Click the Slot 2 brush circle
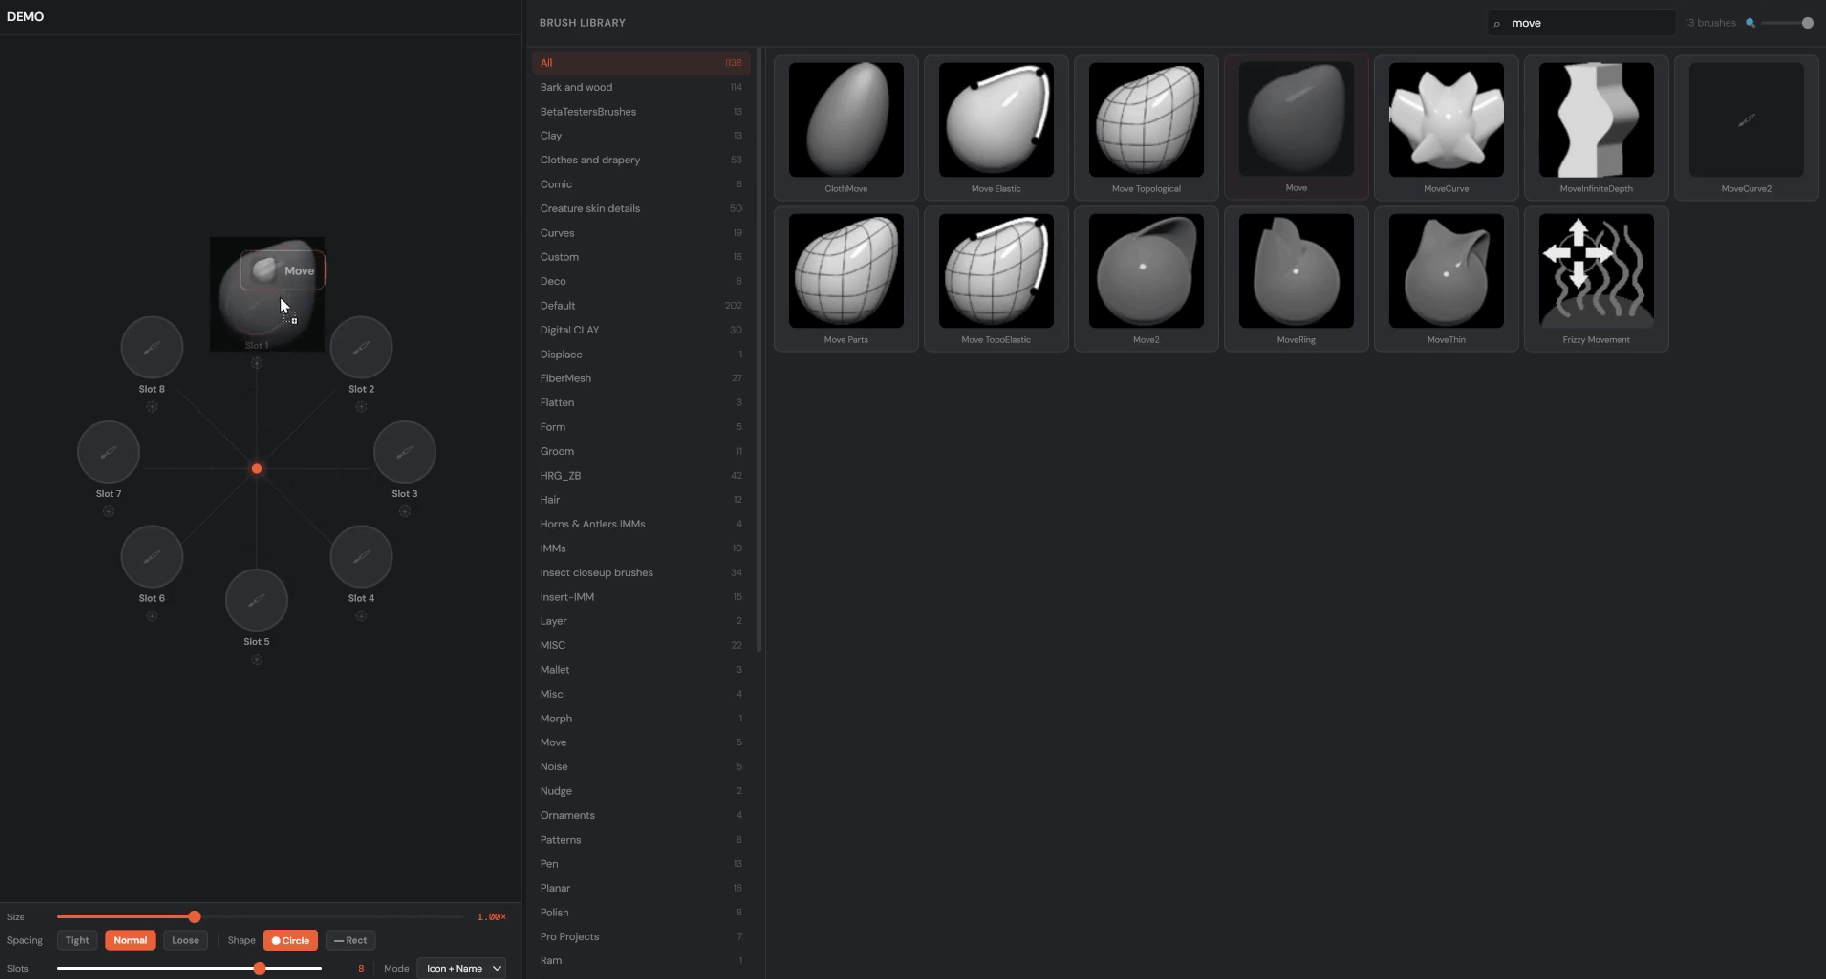The width and height of the screenshot is (1826, 979). pyautogui.click(x=361, y=347)
